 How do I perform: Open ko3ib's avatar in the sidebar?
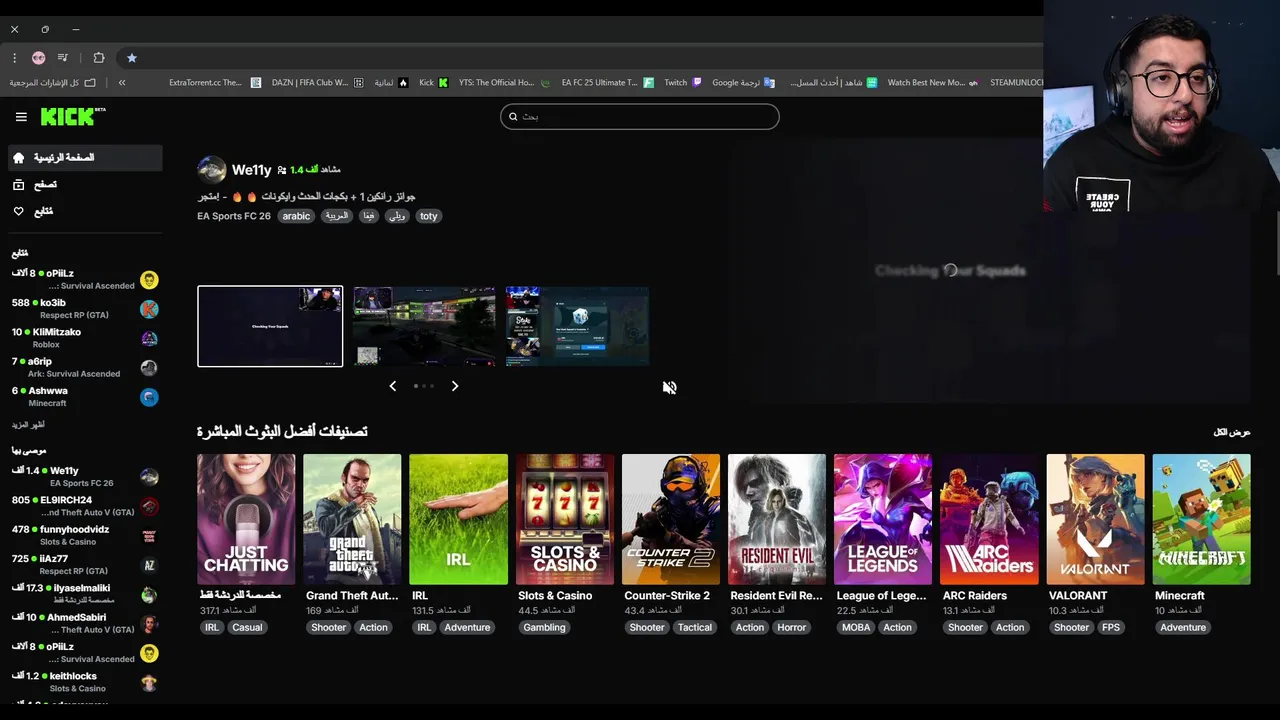click(149, 309)
